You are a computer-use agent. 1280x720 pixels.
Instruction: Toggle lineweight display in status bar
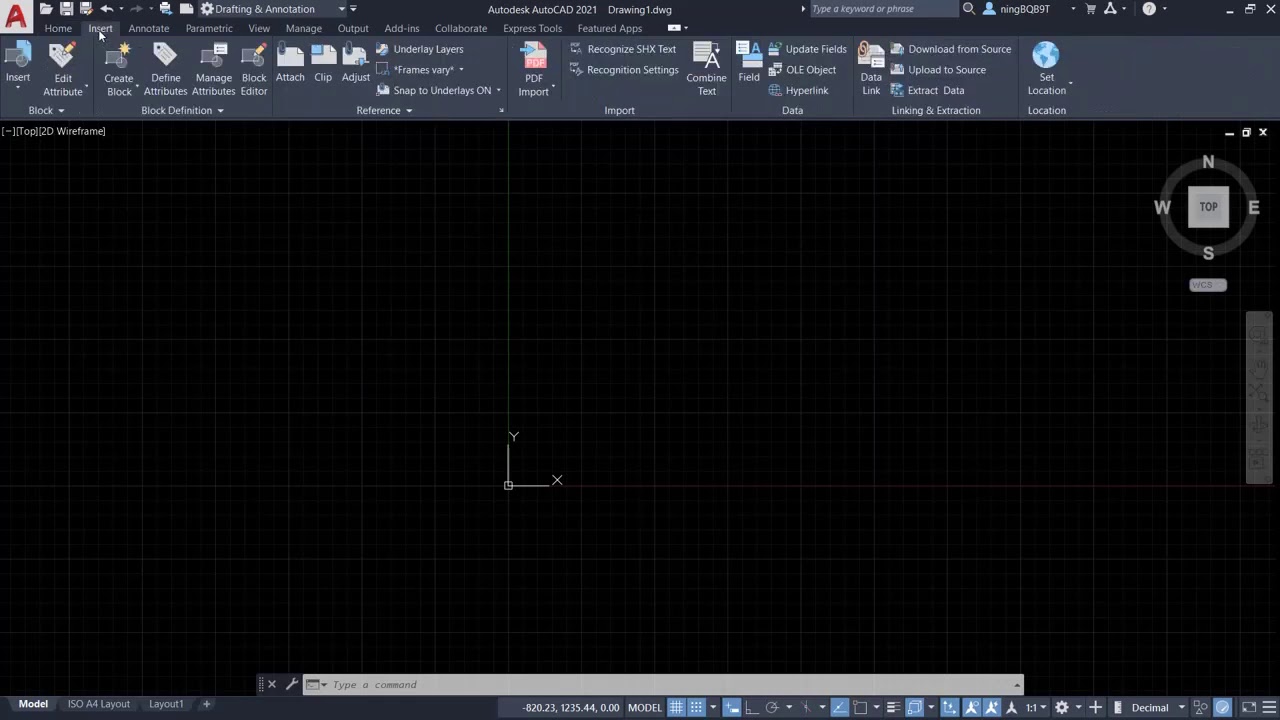(893, 707)
